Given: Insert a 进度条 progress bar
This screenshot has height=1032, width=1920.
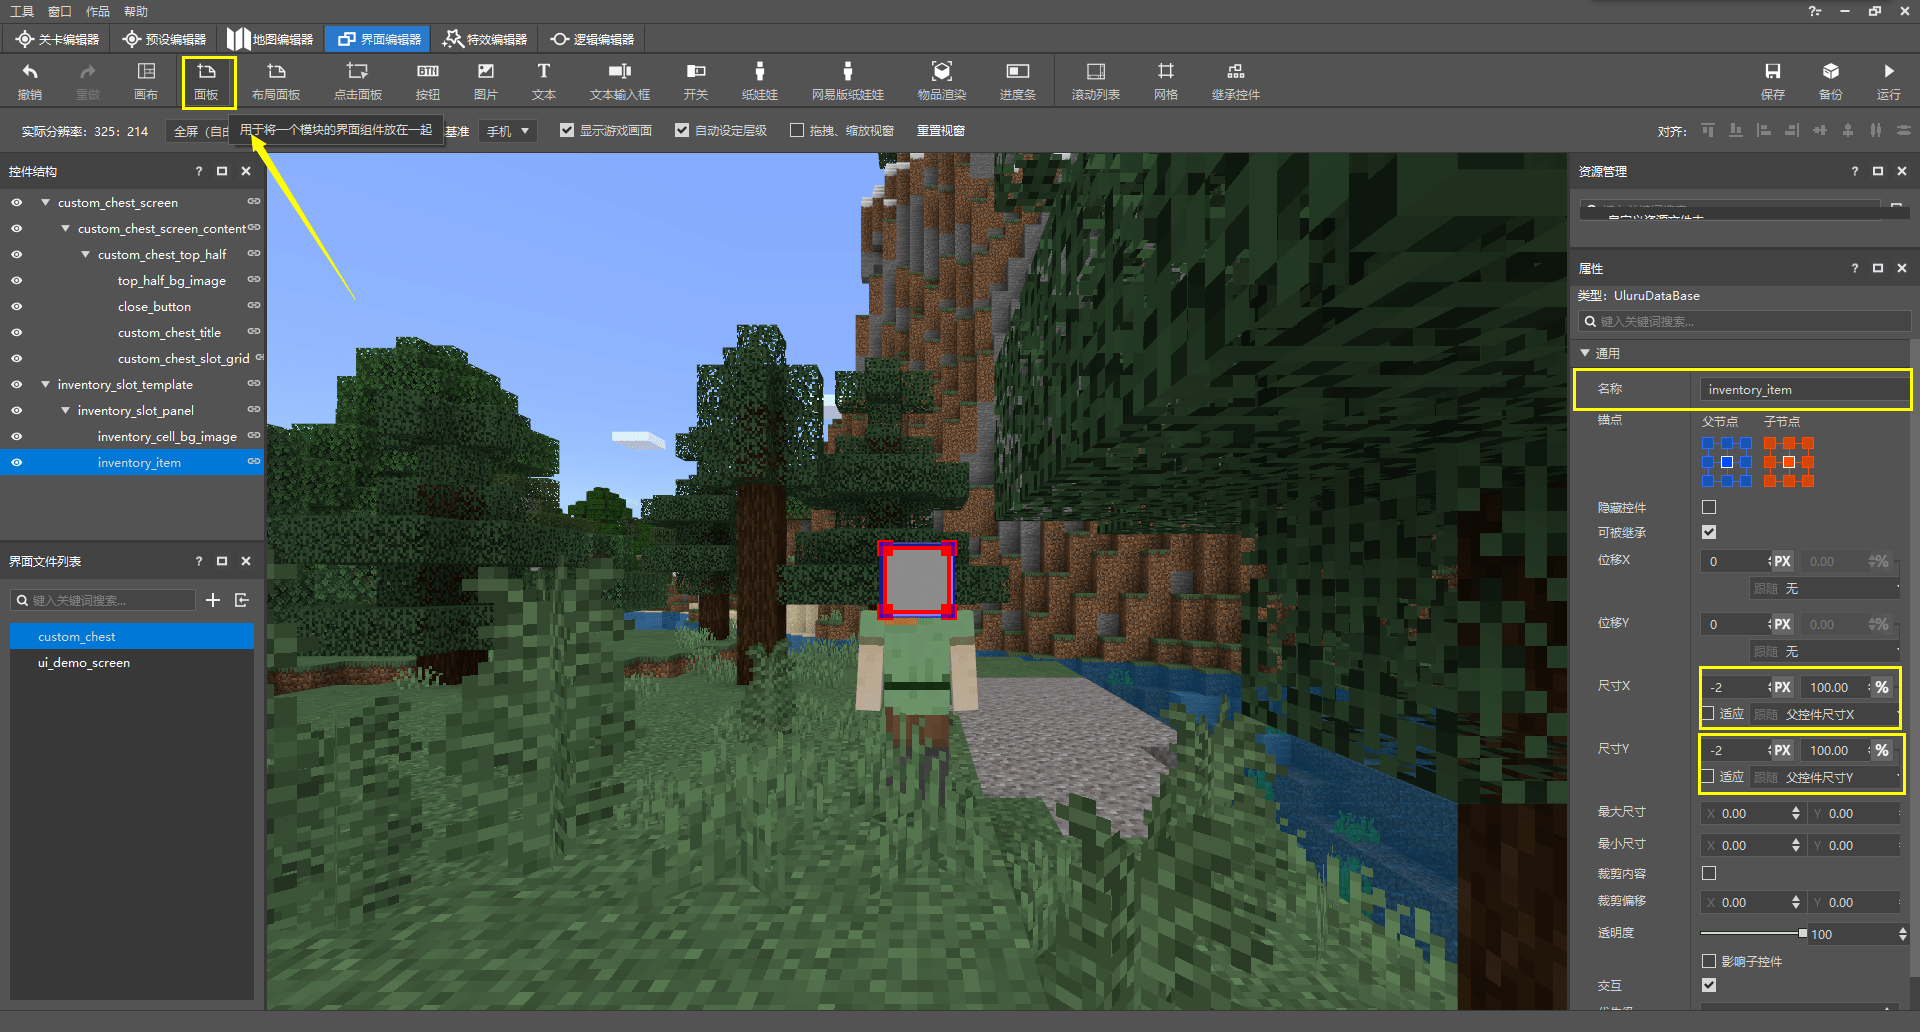Looking at the screenshot, I should pos(1018,81).
